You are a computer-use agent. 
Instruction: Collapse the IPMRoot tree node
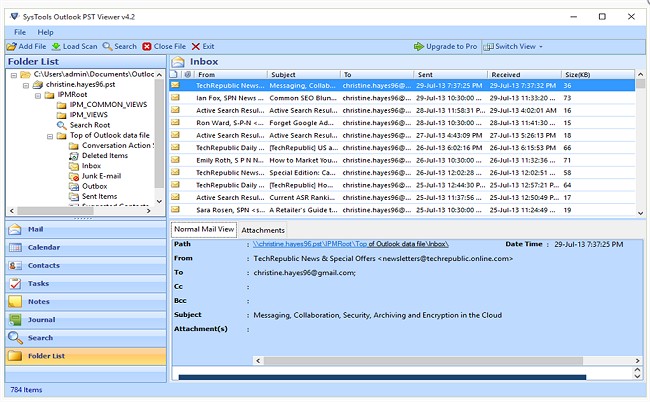[37, 95]
